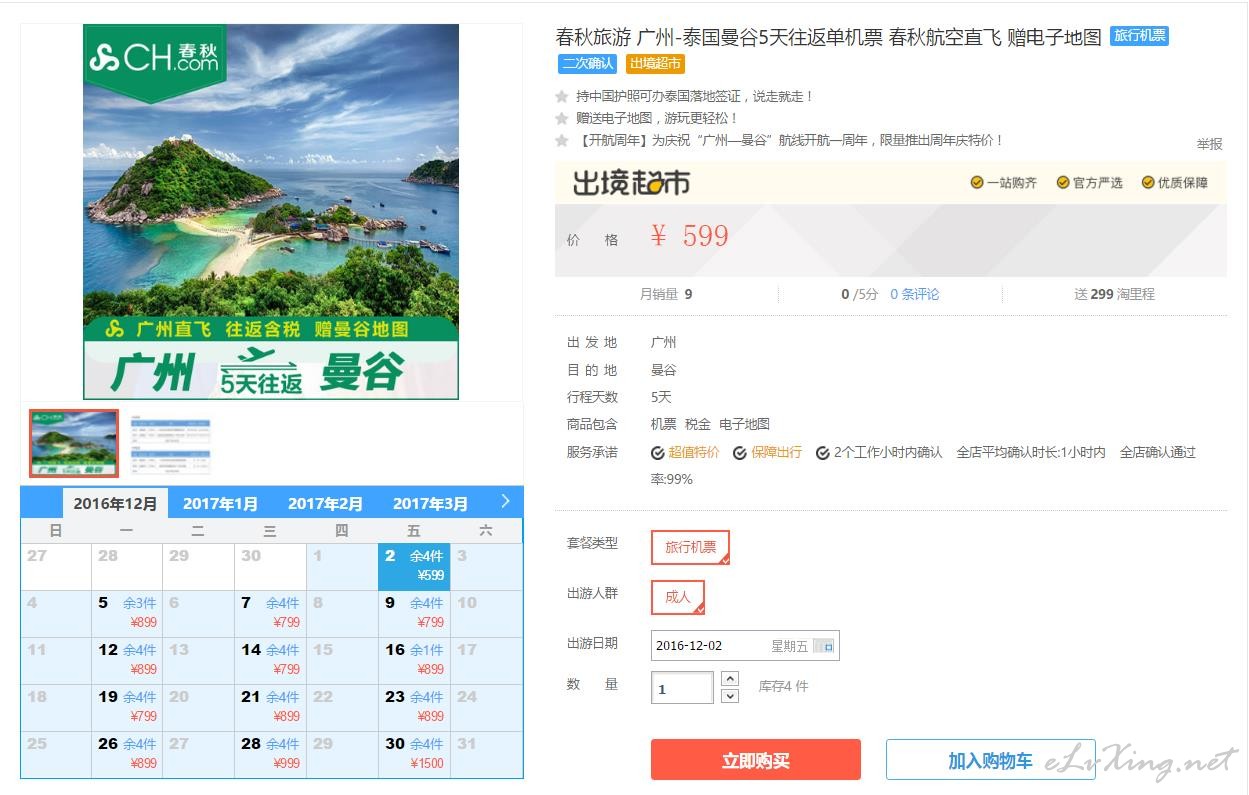Viewport: 1249px width, 795px height.
Task: Select the flight table thumbnail
Action: pos(171,443)
